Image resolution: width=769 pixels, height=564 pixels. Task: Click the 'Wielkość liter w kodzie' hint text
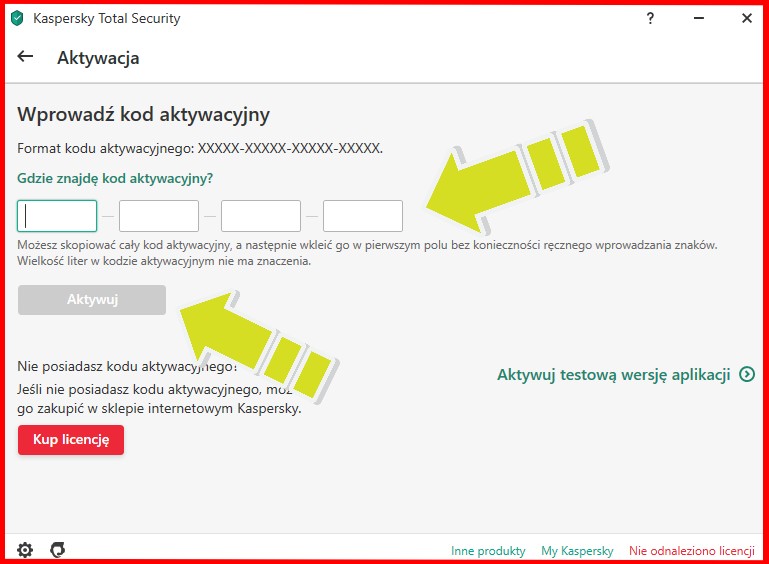tap(164, 261)
